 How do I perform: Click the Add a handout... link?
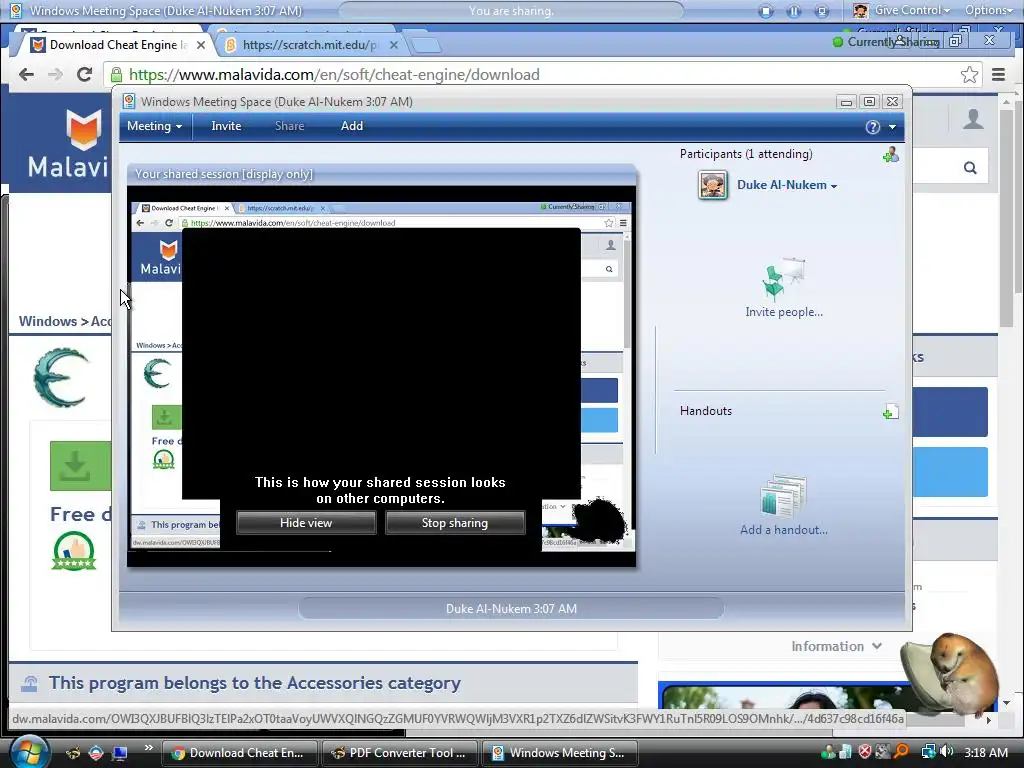(784, 530)
